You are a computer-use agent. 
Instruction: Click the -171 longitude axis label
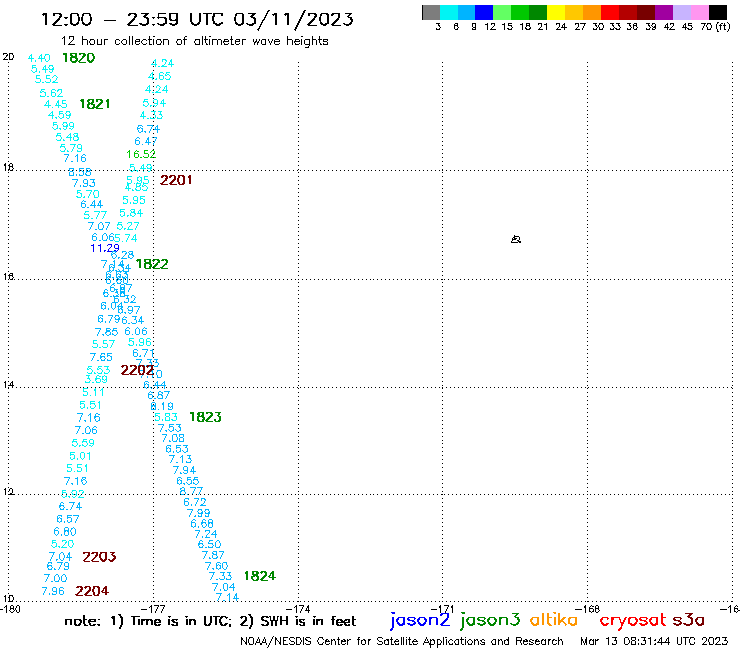[442, 609]
